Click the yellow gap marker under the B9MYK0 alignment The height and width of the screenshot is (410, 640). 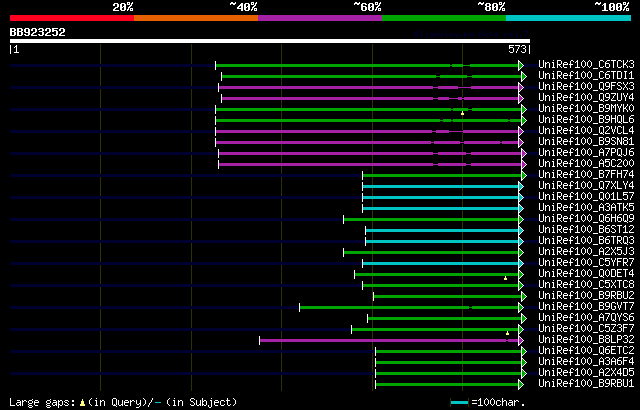point(462,113)
